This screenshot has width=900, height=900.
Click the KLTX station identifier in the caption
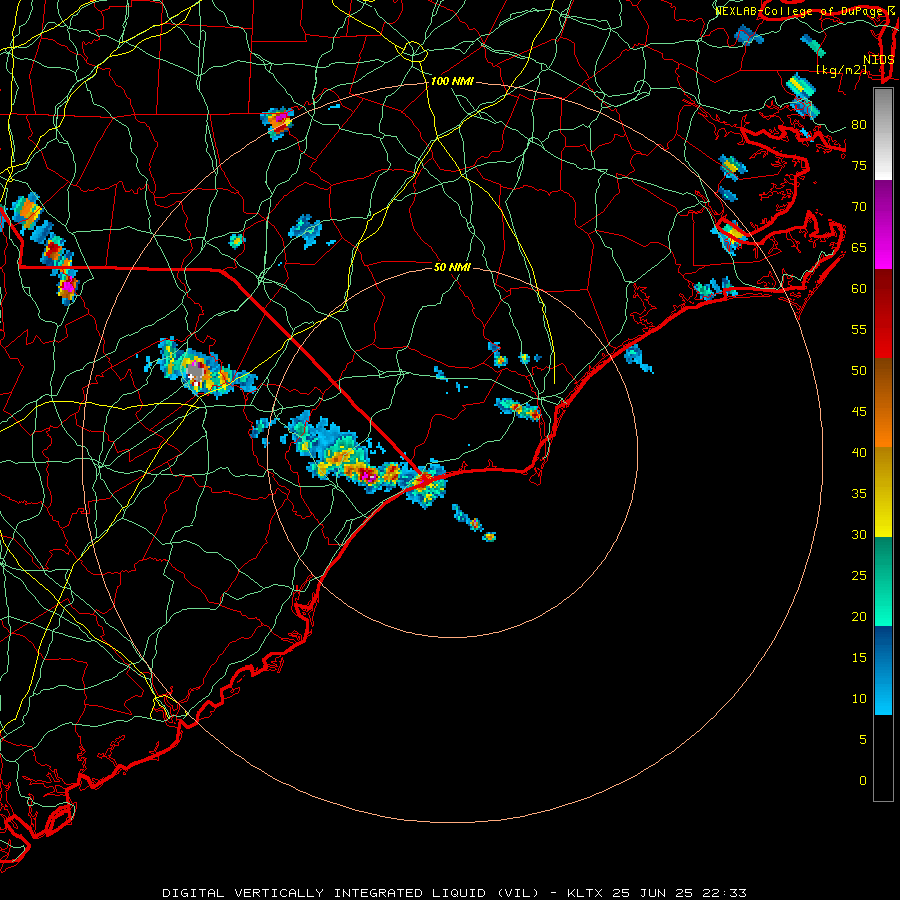(x=584, y=893)
